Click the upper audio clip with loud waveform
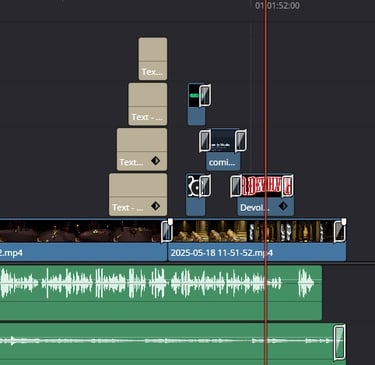This screenshot has width=375, height=365. tap(161, 292)
